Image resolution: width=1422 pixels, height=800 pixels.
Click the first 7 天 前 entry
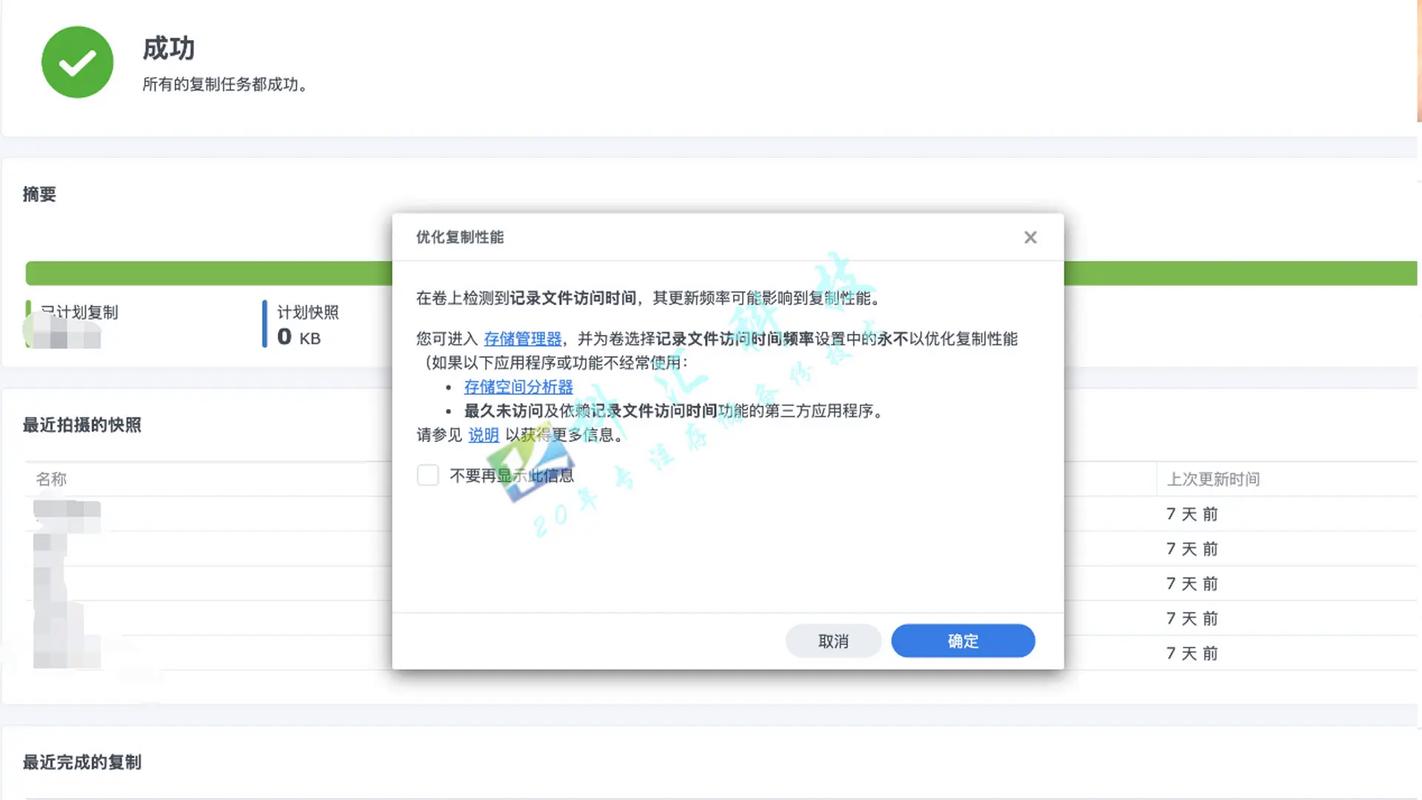tap(1192, 513)
